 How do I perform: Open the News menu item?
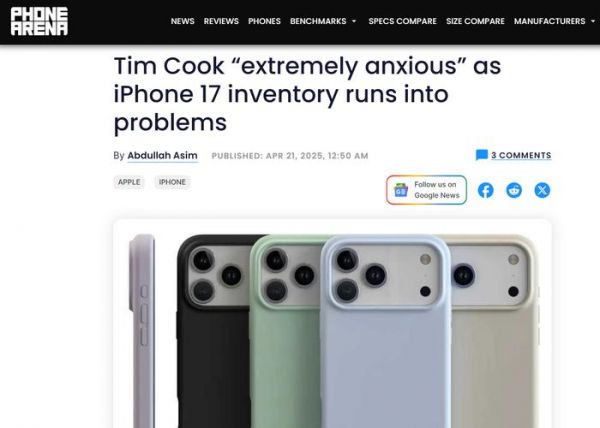click(x=183, y=21)
